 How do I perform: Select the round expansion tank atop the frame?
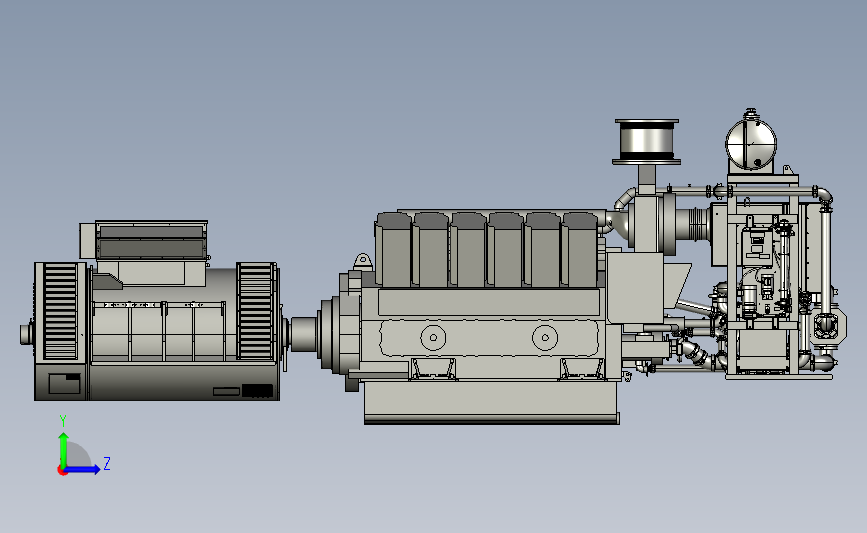(751, 143)
